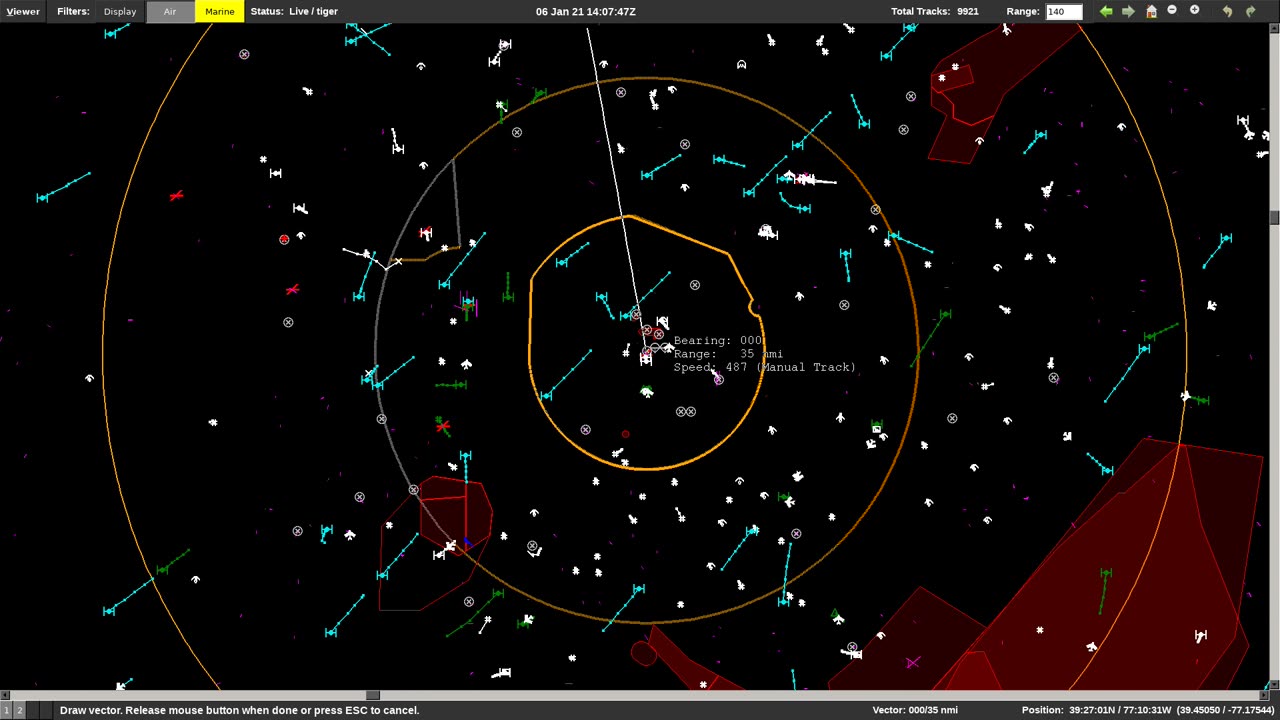Select the magenta X track symbol
1280x720 pixels.
point(912,663)
